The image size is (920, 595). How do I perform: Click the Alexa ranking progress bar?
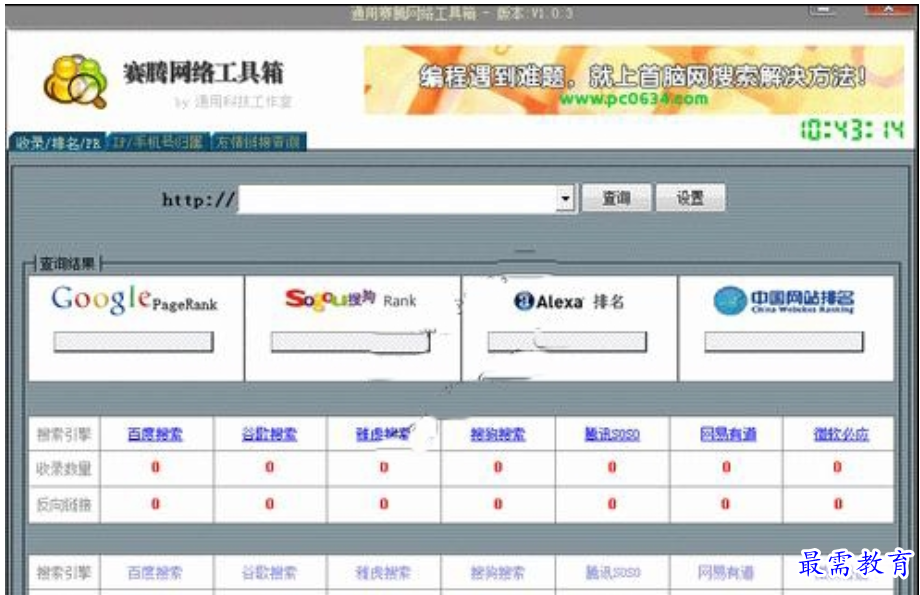[x=567, y=342]
